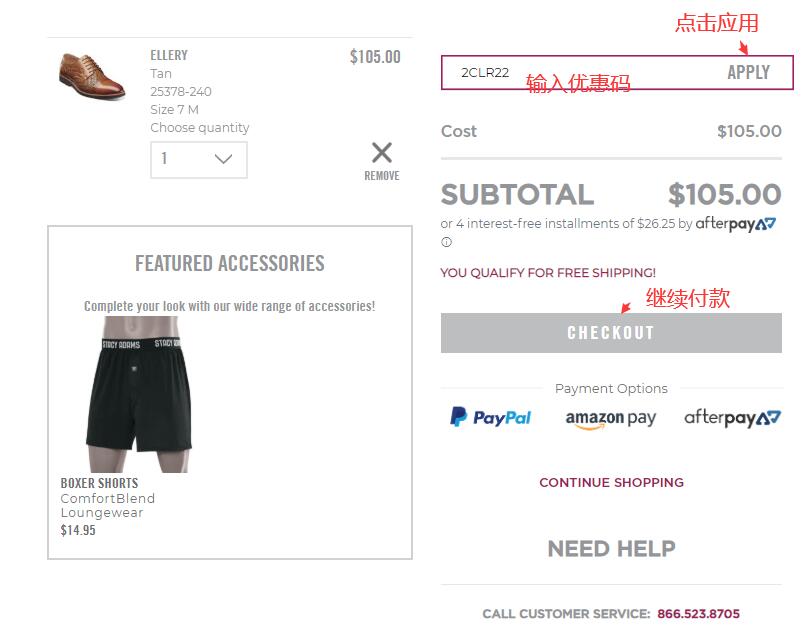Click the promo code field containing 2CLR22
The height and width of the screenshot is (633, 812).
(x=580, y=73)
